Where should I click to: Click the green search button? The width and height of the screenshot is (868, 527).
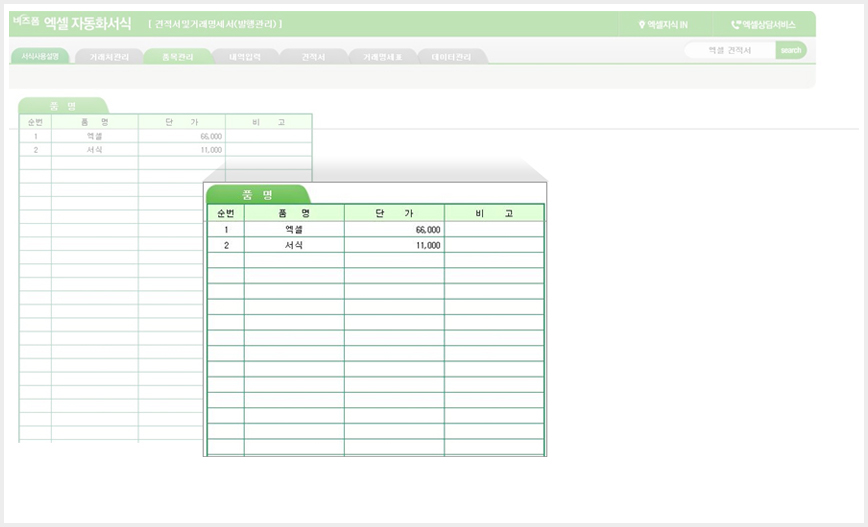click(791, 50)
